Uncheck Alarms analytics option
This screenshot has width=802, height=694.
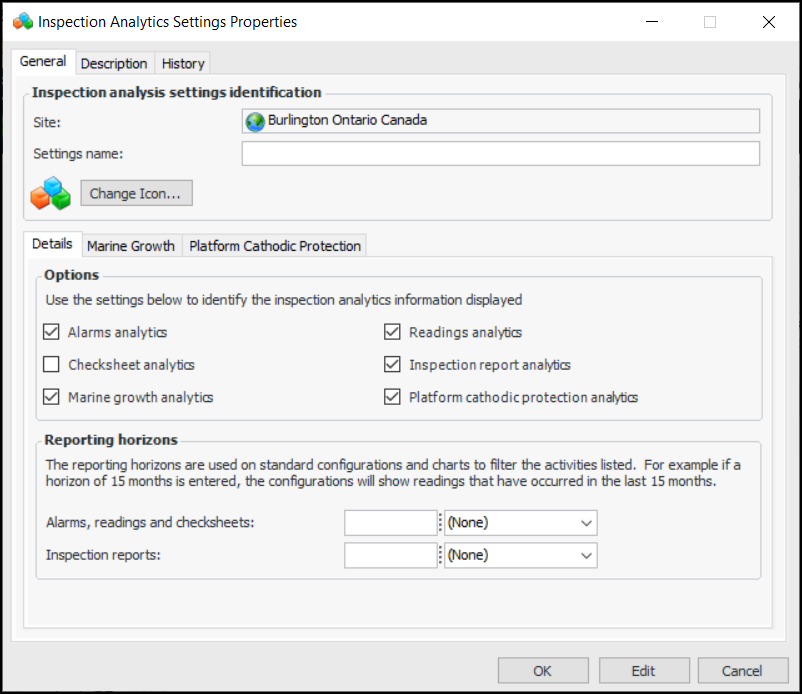(x=52, y=333)
